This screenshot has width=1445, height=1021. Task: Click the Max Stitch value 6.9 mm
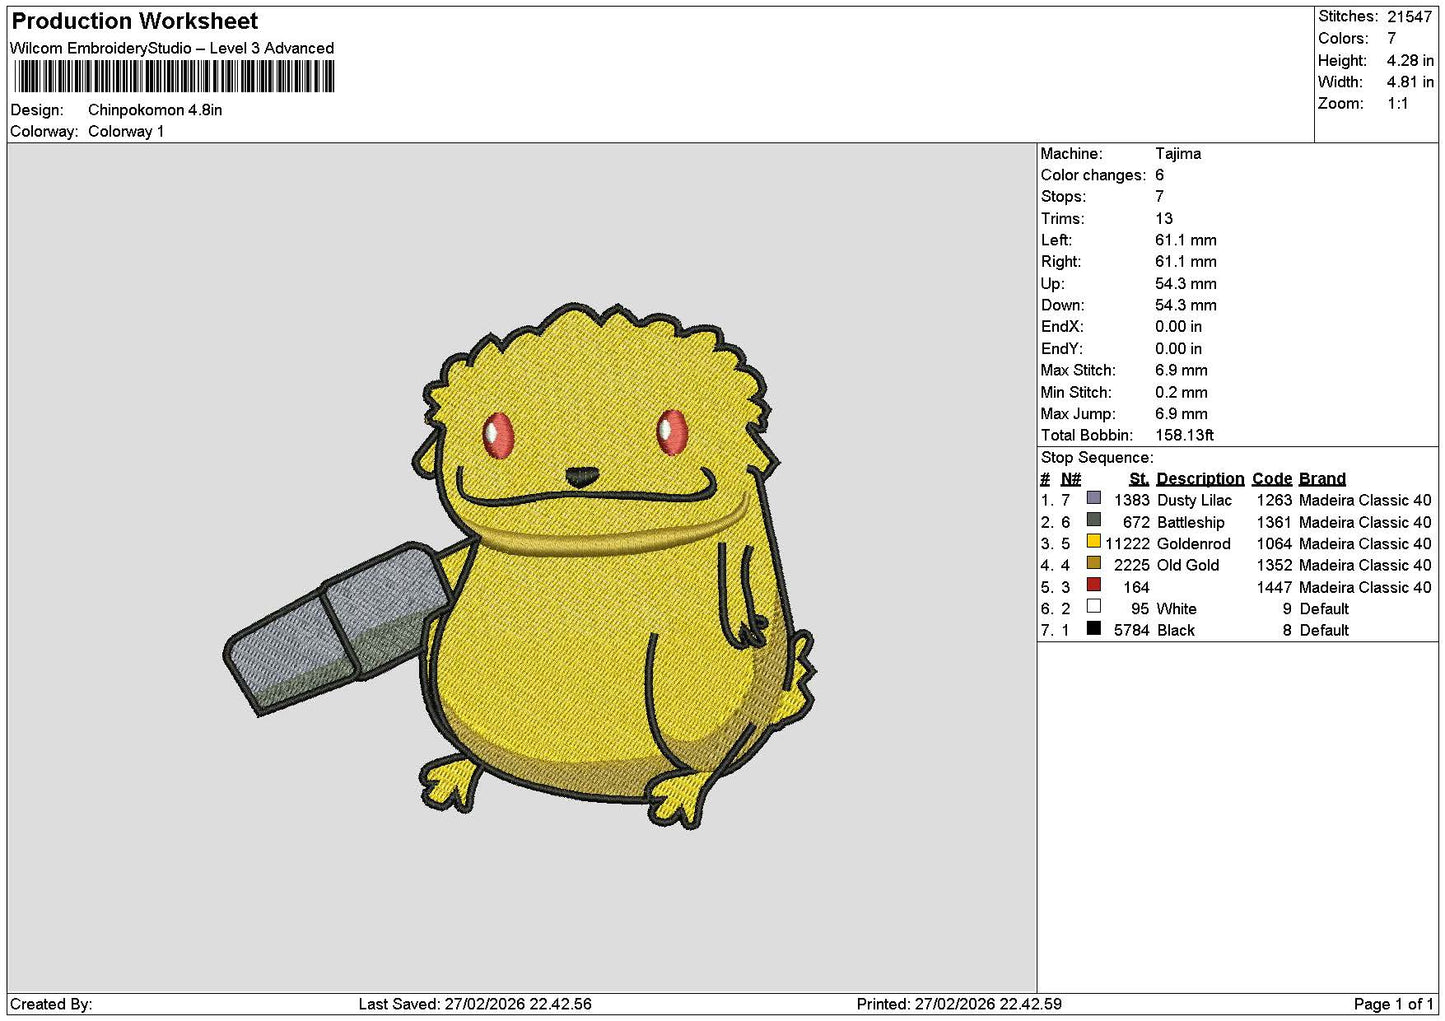click(1181, 370)
